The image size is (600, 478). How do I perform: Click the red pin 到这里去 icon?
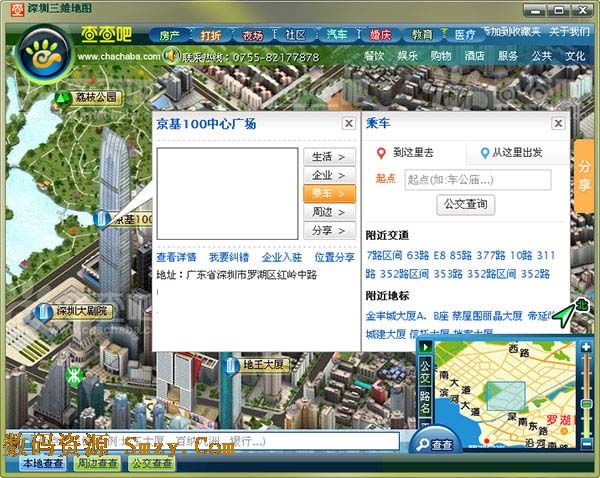click(381, 153)
